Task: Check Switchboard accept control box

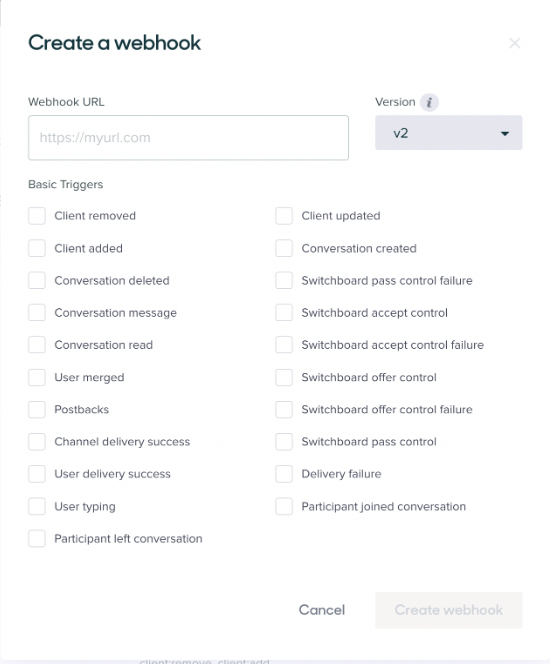Action: (284, 313)
